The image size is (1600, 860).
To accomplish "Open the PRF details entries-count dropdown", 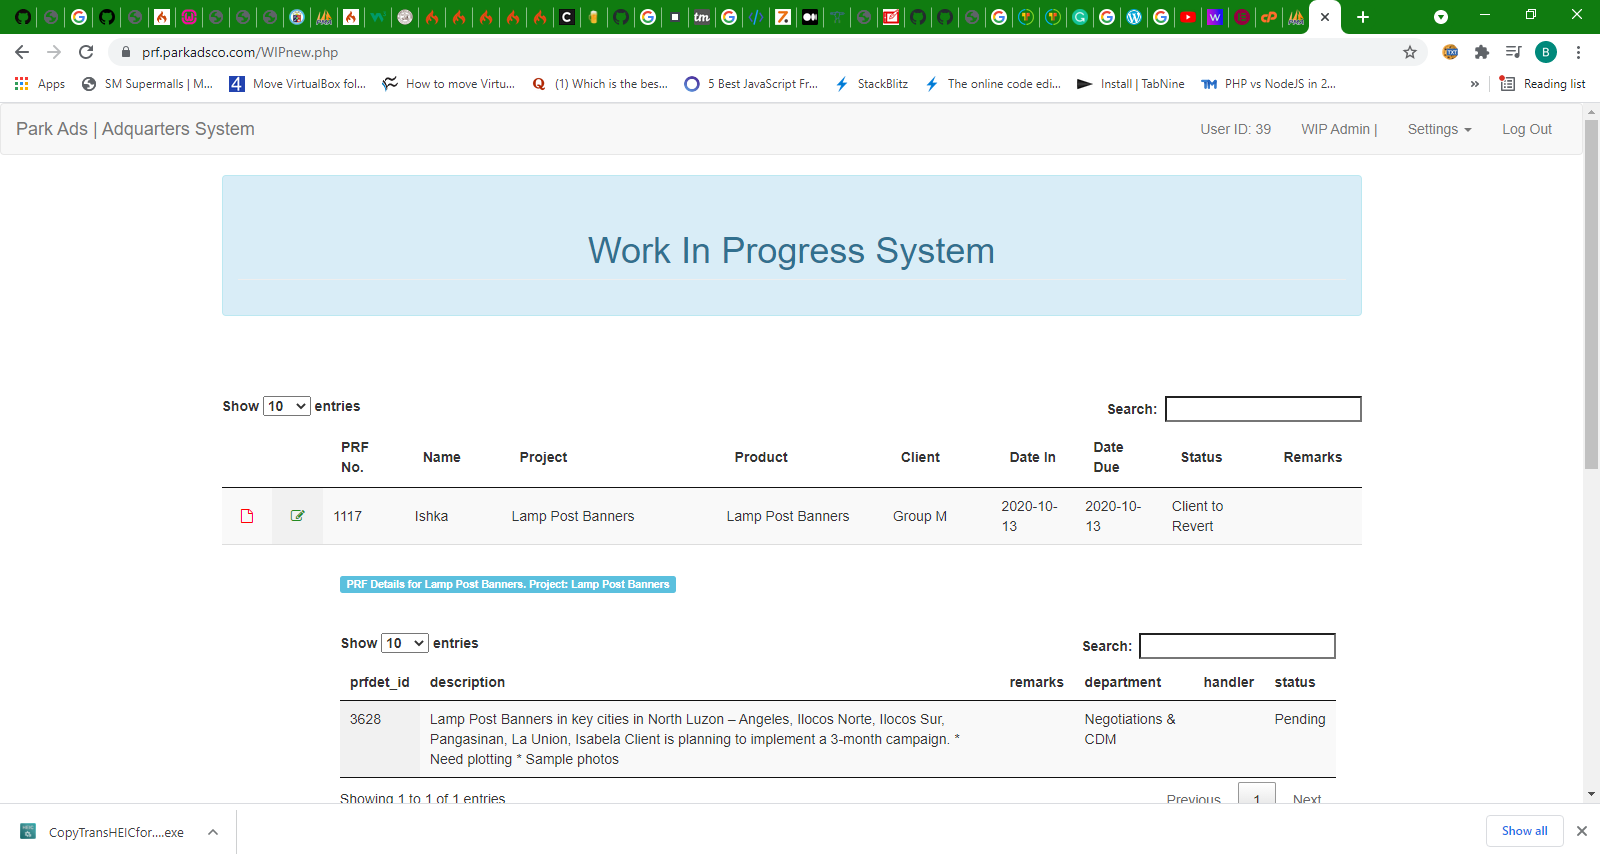I will (x=404, y=643).
